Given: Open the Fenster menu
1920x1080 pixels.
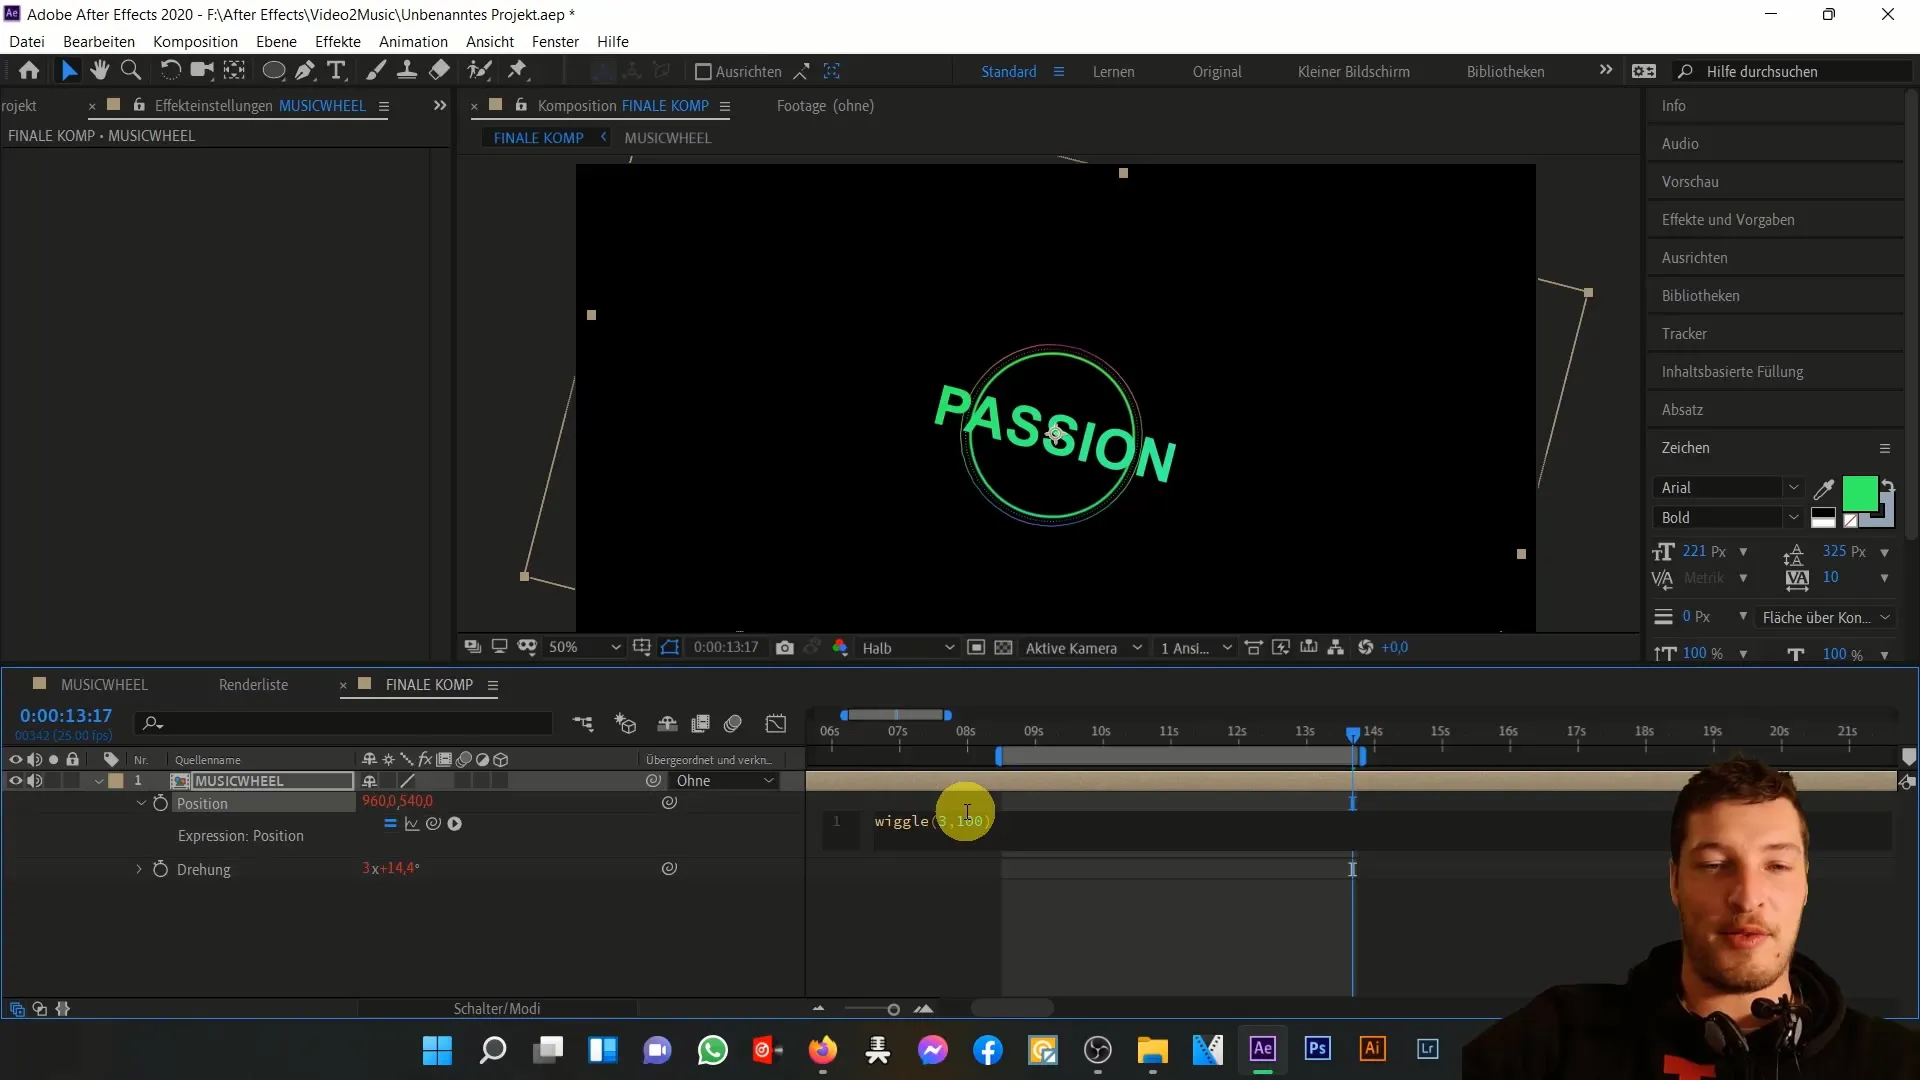Looking at the screenshot, I should pos(555,42).
